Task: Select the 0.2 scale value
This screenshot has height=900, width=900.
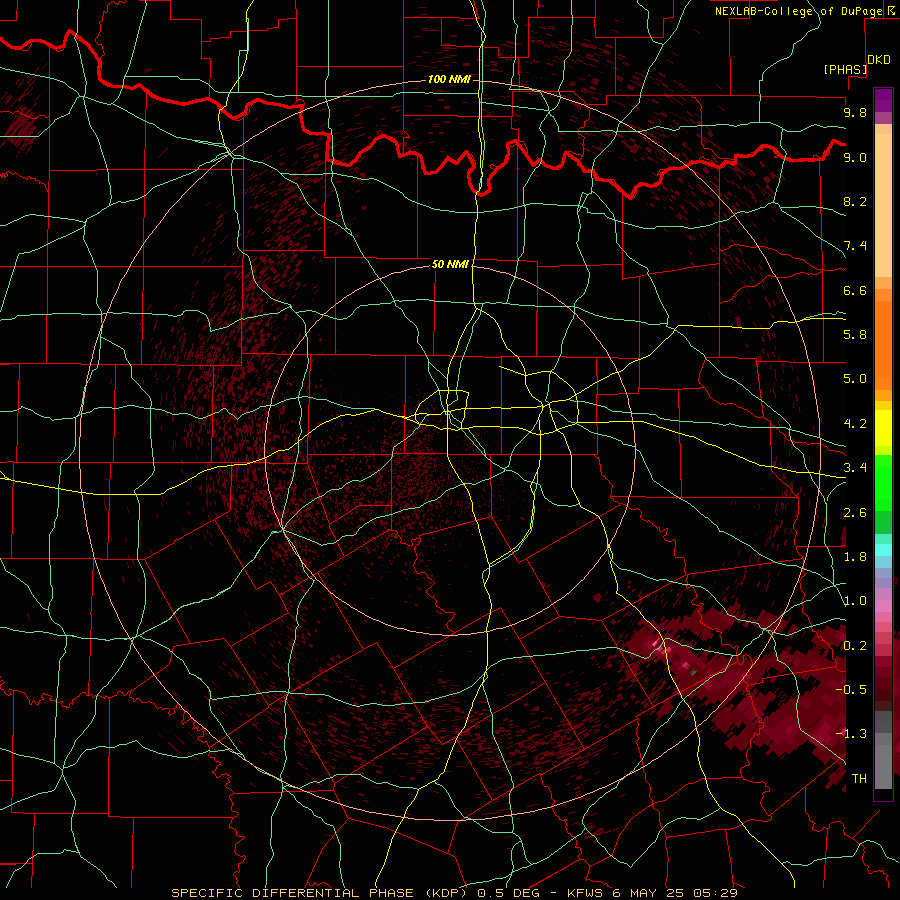Action: [x=855, y=646]
